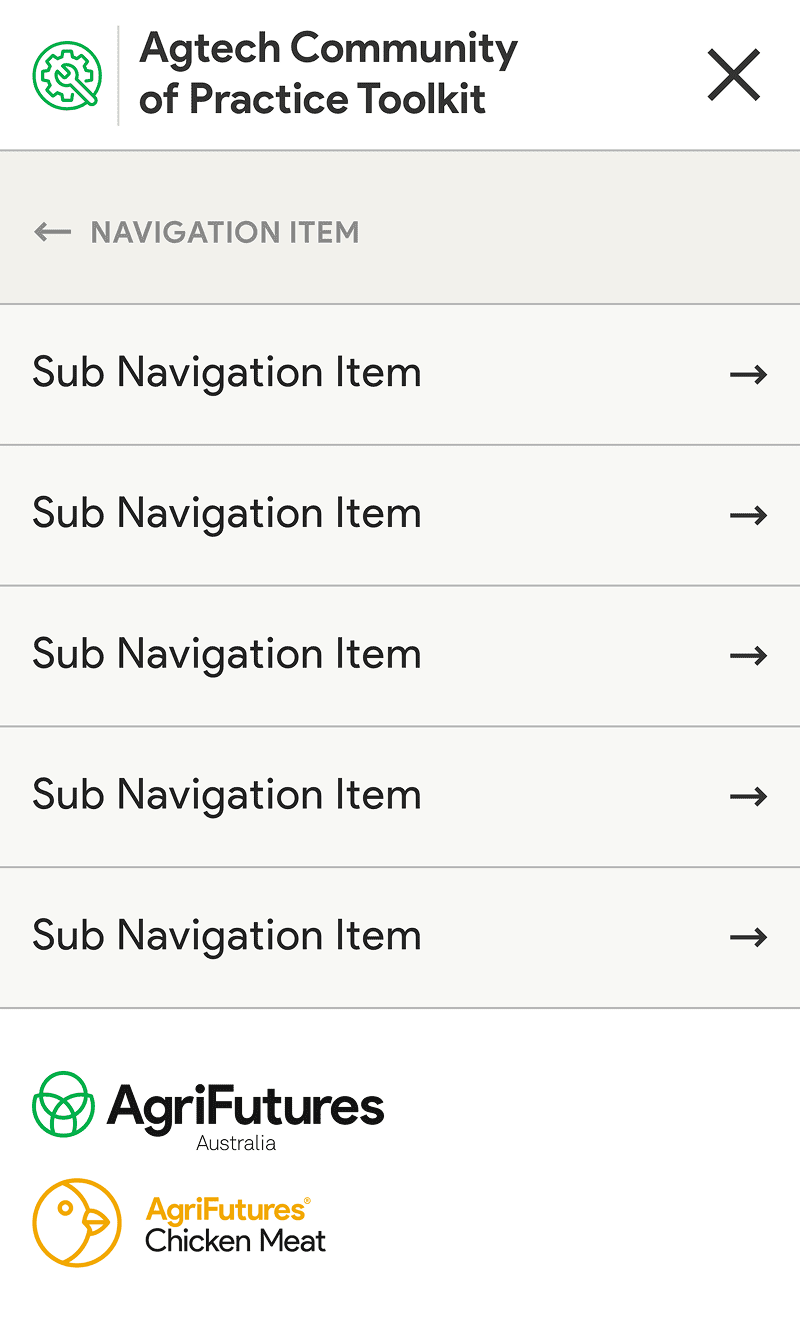Click the back arrow beside Navigation Item

pyautogui.click(x=52, y=233)
